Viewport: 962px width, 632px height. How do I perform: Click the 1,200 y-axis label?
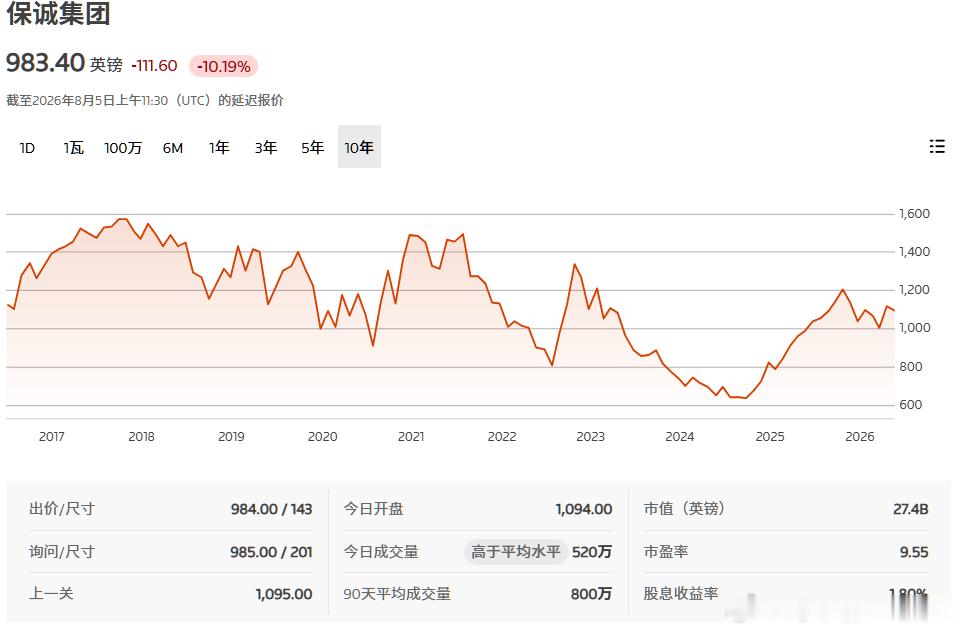[914, 290]
